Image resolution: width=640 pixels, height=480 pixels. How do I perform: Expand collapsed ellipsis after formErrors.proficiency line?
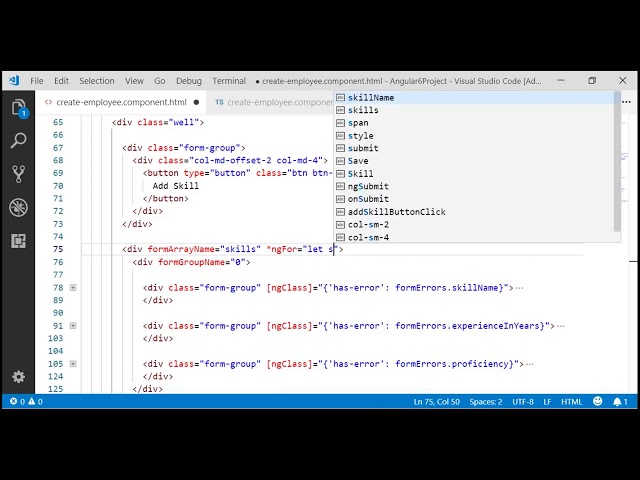pos(530,364)
